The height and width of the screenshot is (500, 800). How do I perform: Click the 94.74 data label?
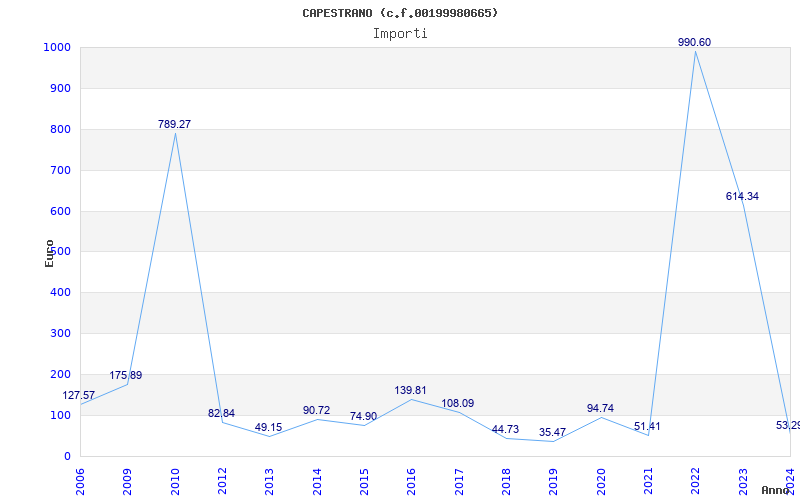600,408
